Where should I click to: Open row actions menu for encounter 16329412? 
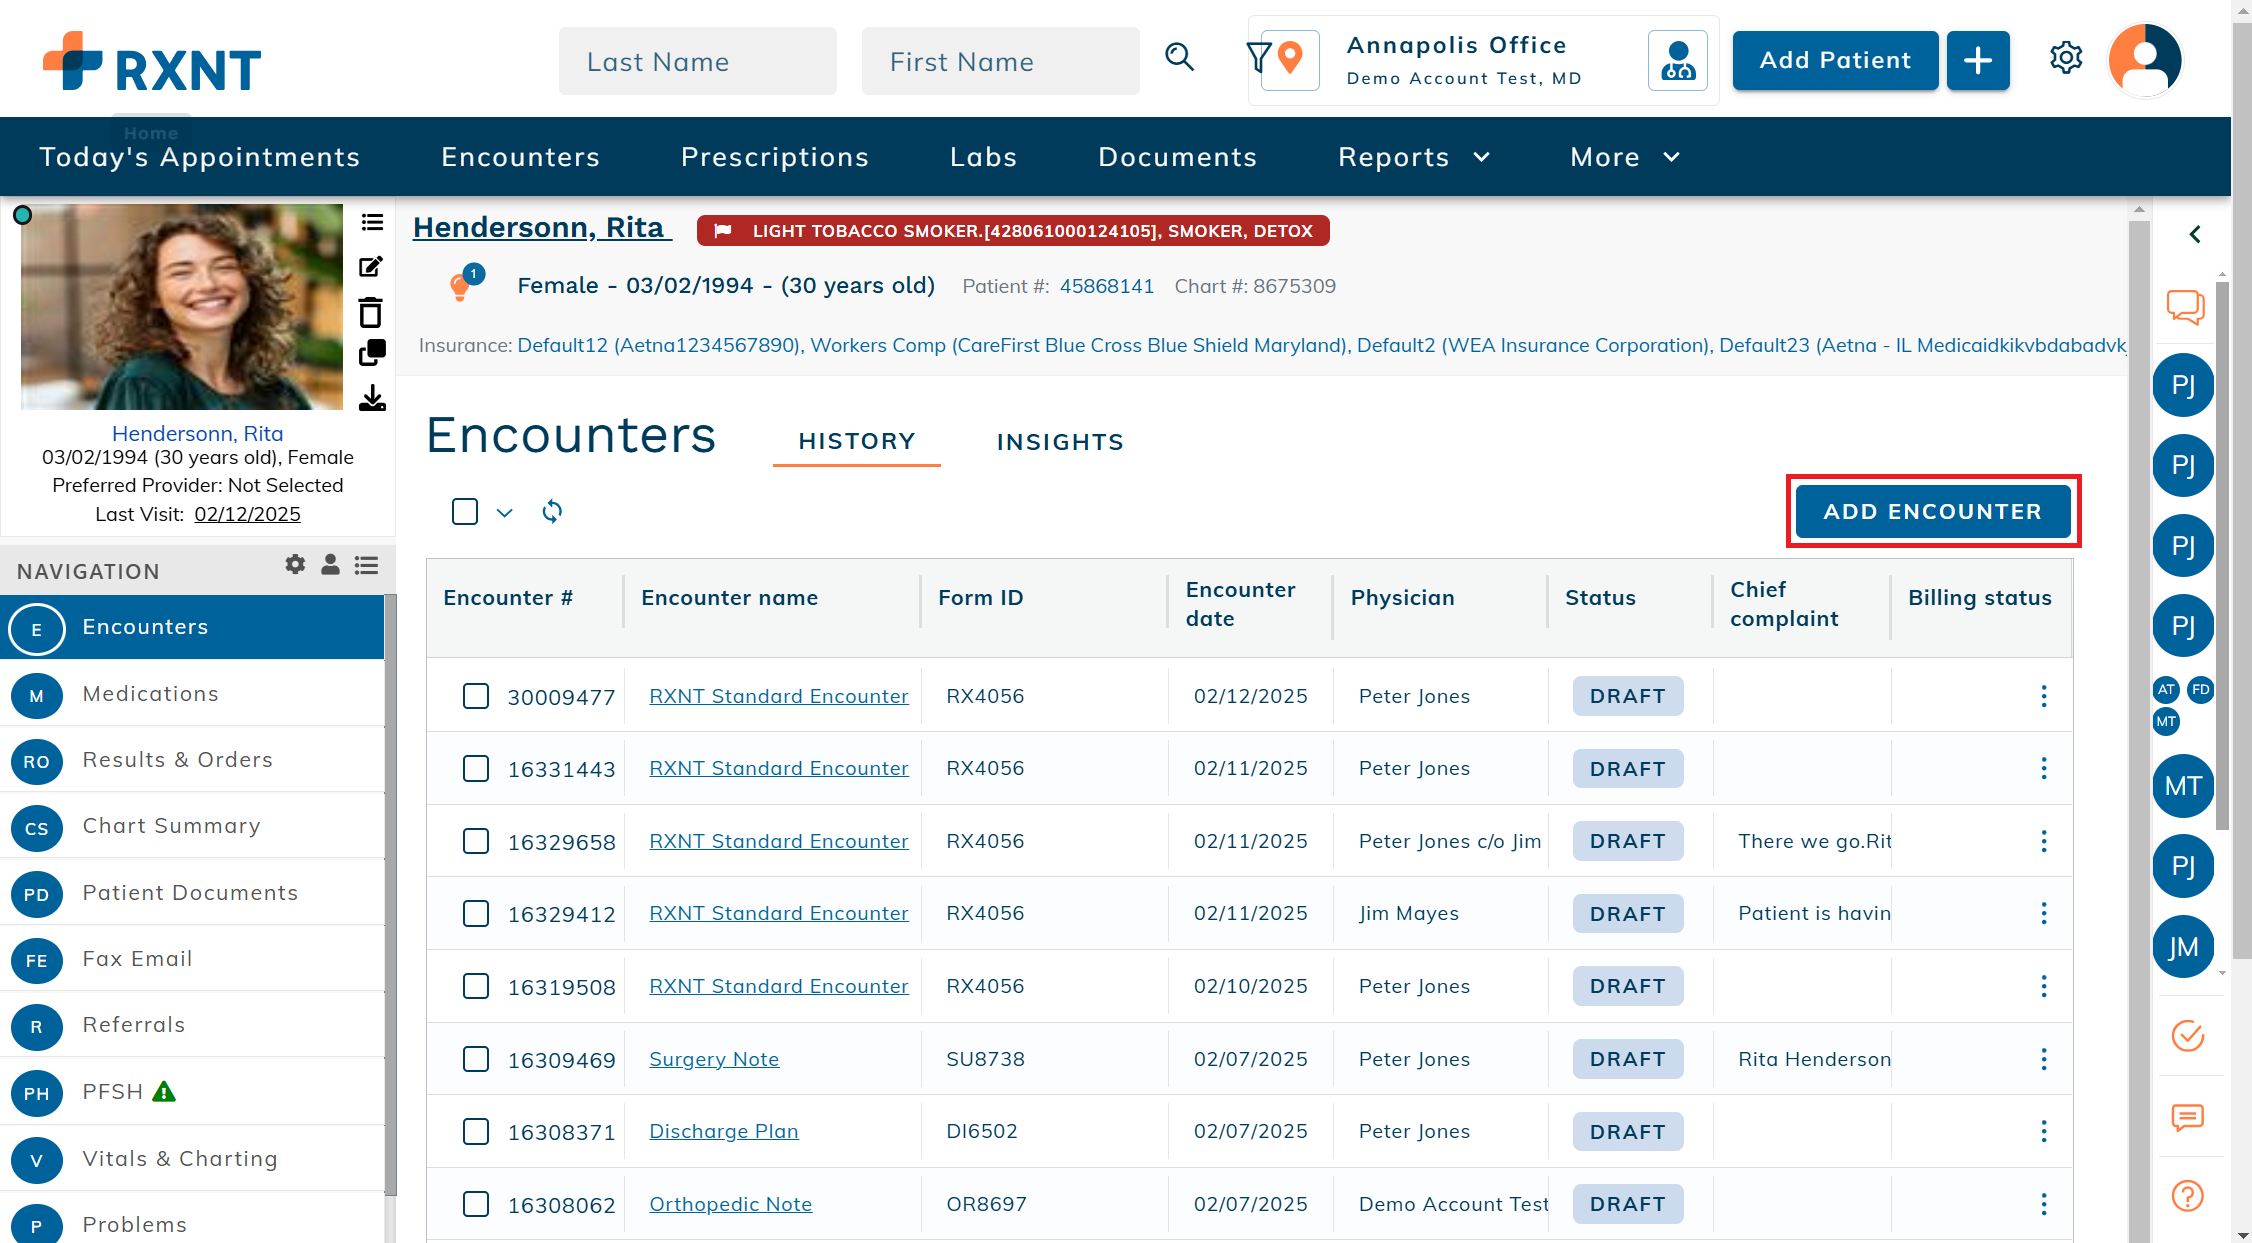point(2044,914)
